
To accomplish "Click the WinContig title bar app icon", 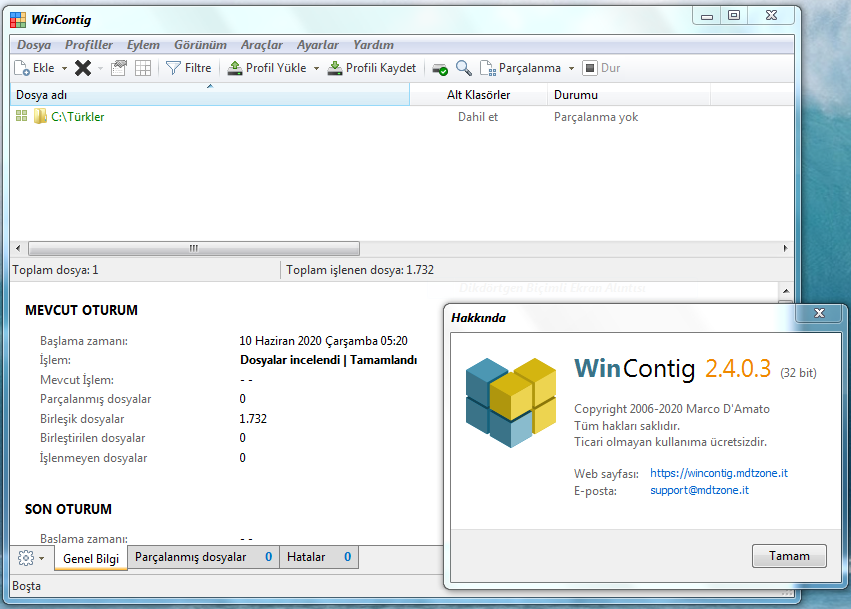I will click(x=18, y=20).
